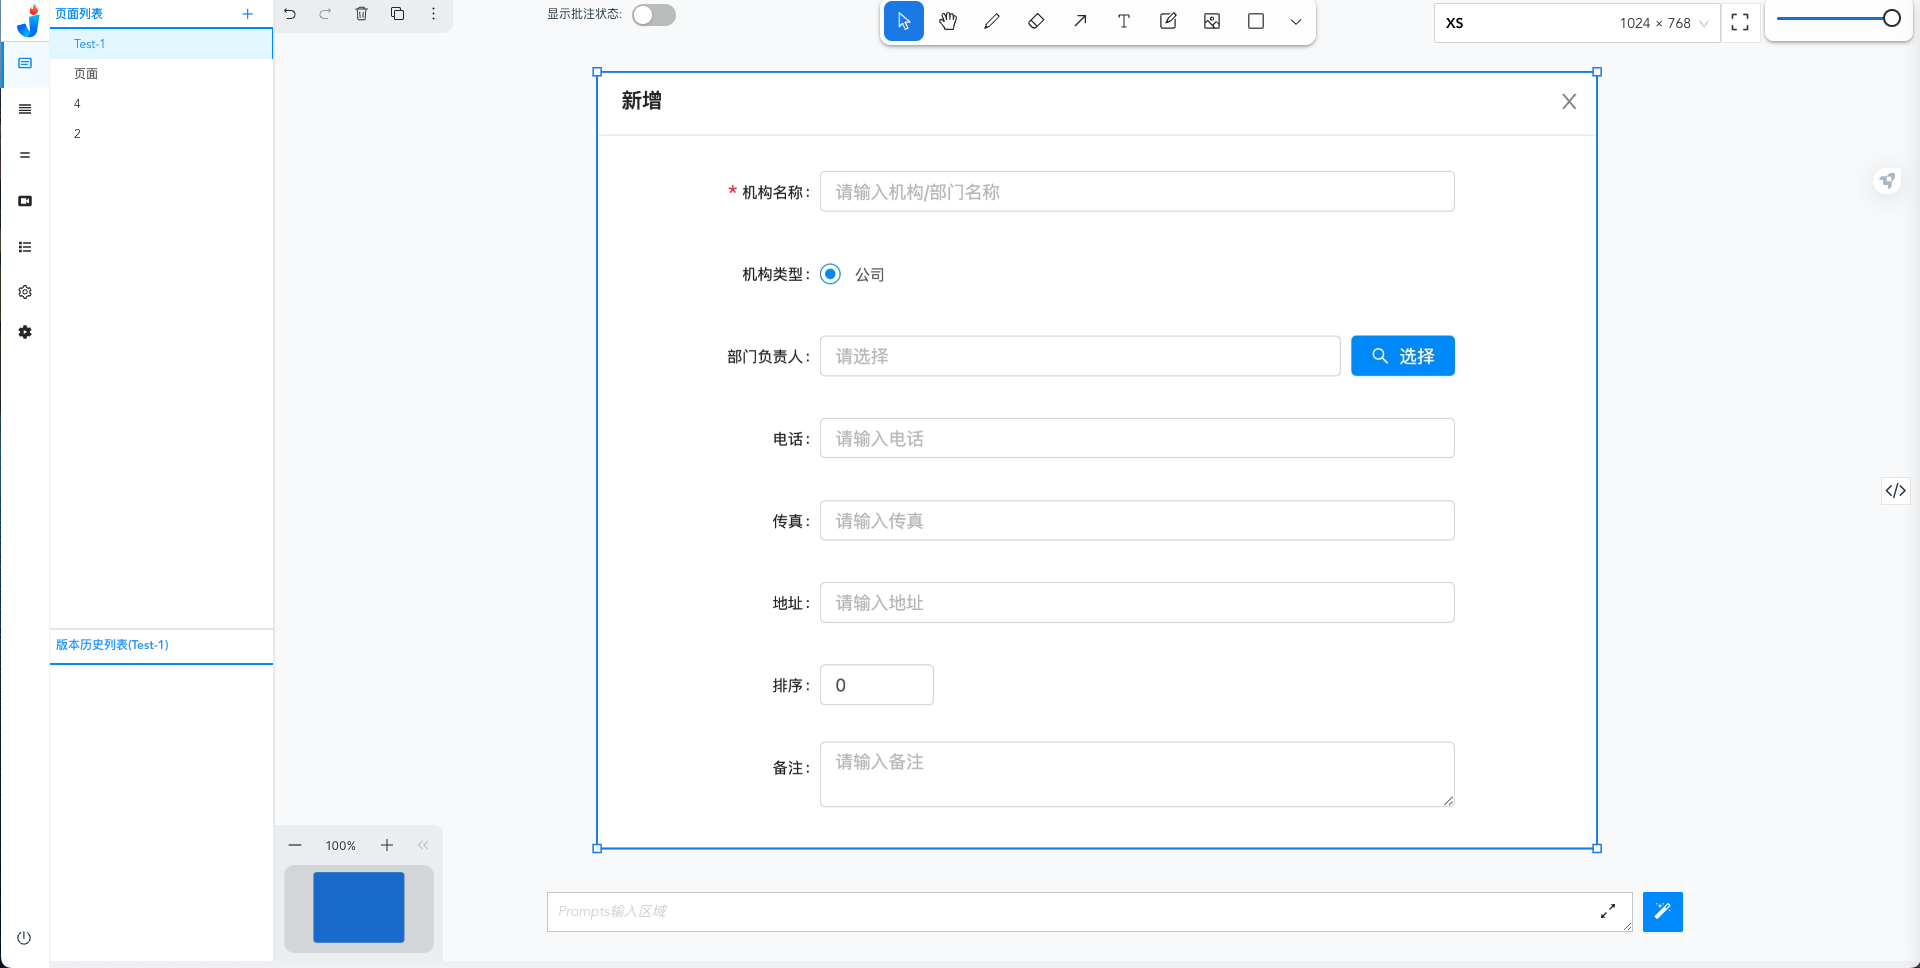Click the selection cursor tool toggle
Screen dimensions: 1920x968
click(904, 21)
